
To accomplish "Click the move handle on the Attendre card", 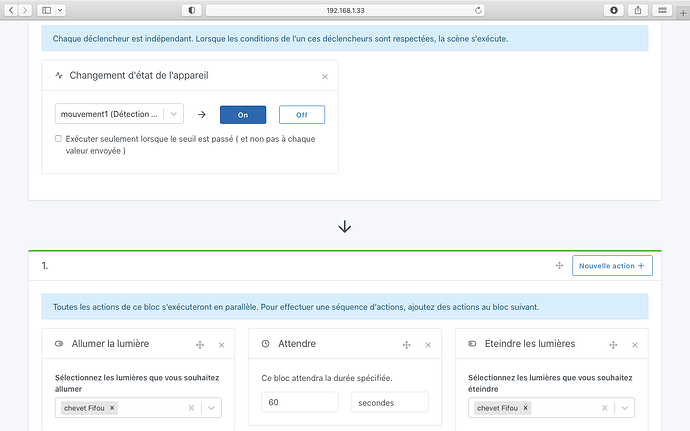I will pos(406,344).
